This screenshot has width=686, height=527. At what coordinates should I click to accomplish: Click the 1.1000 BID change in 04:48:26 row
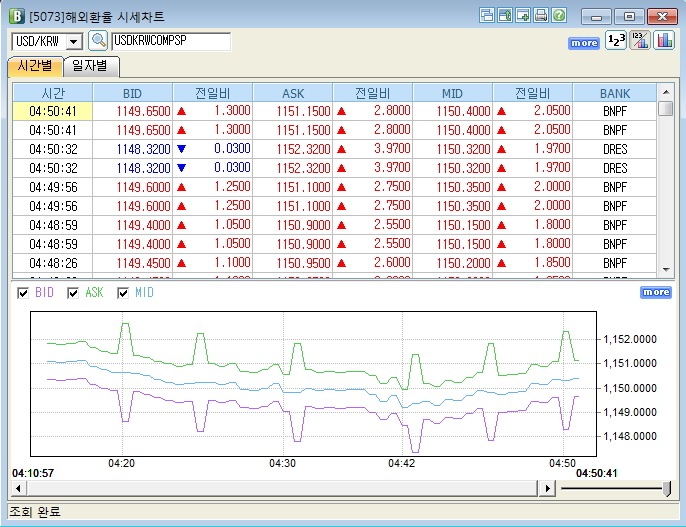(232, 262)
